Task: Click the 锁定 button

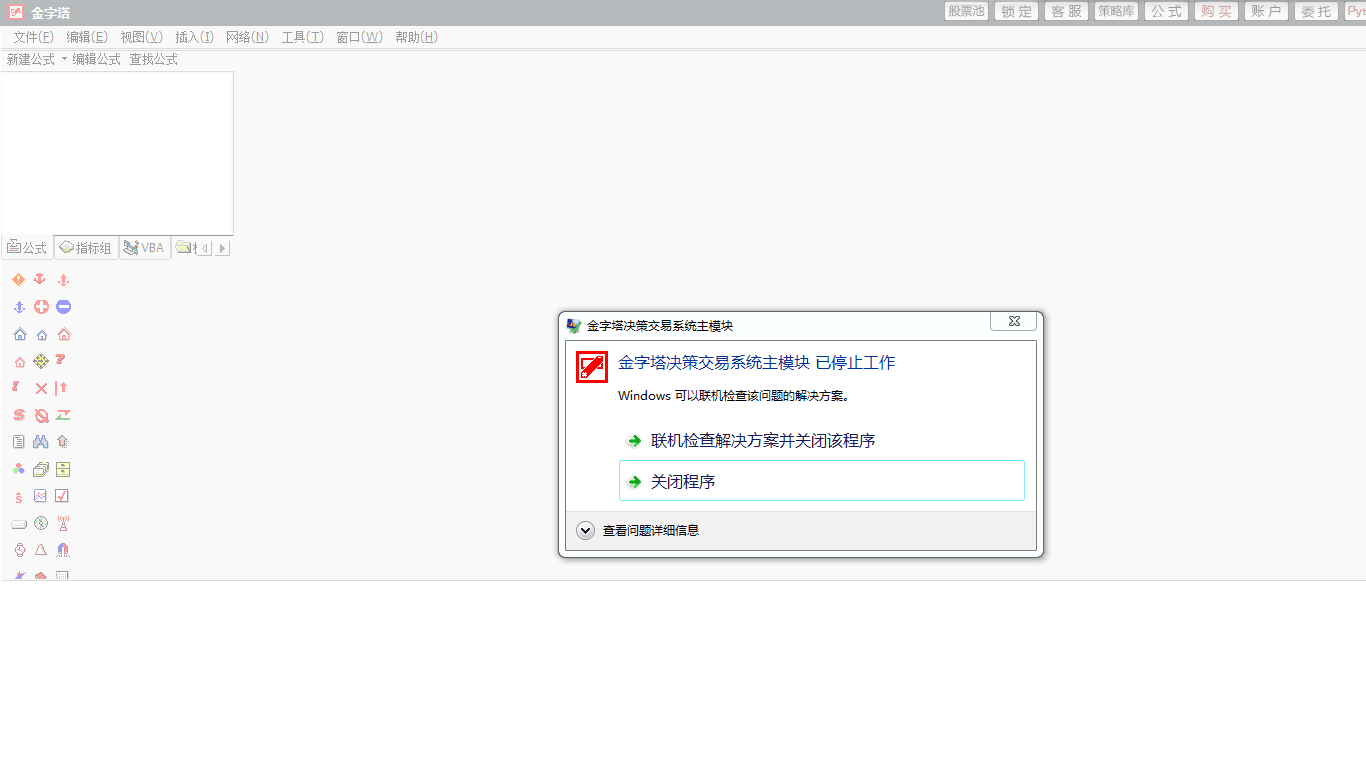Action: pyautogui.click(x=1016, y=11)
